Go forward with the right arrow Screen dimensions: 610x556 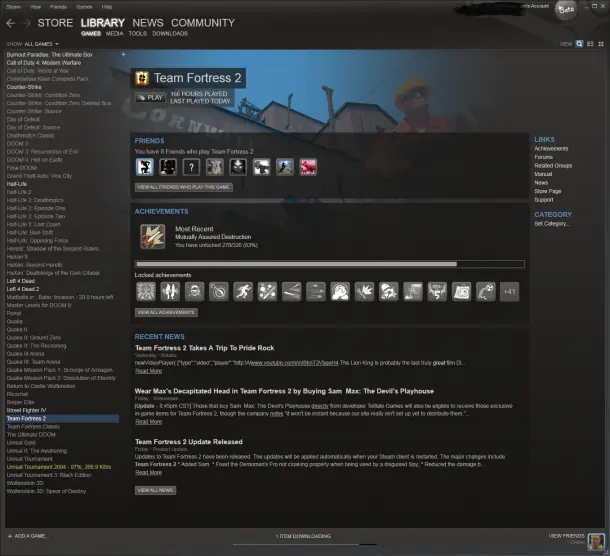[26, 23]
